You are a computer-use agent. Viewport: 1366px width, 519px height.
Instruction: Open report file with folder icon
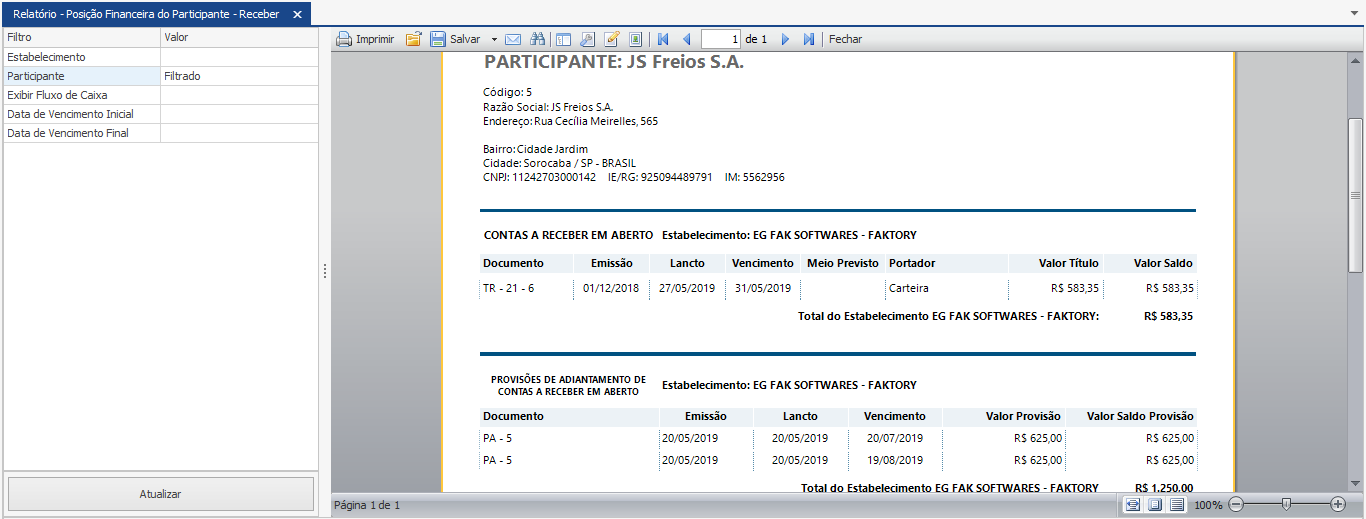[413, 39]
